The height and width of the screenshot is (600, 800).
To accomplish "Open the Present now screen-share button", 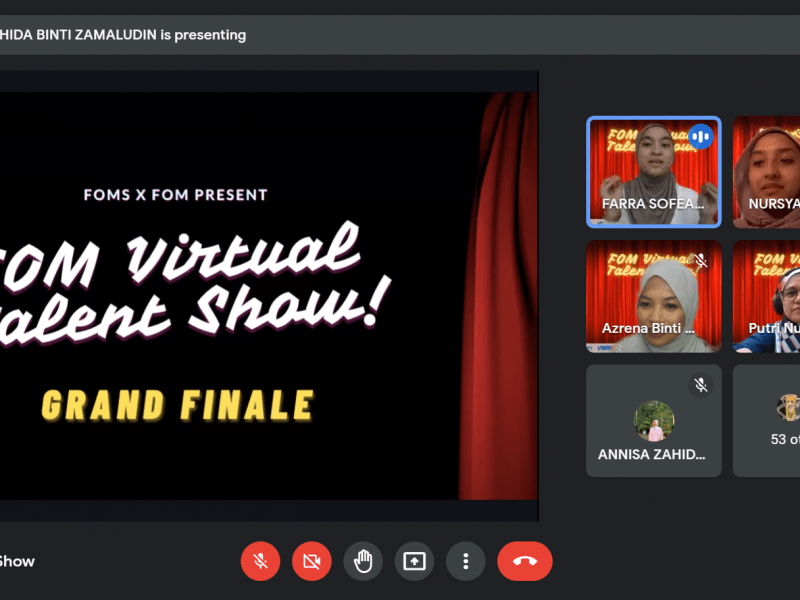I will click(x=414, y=561).
